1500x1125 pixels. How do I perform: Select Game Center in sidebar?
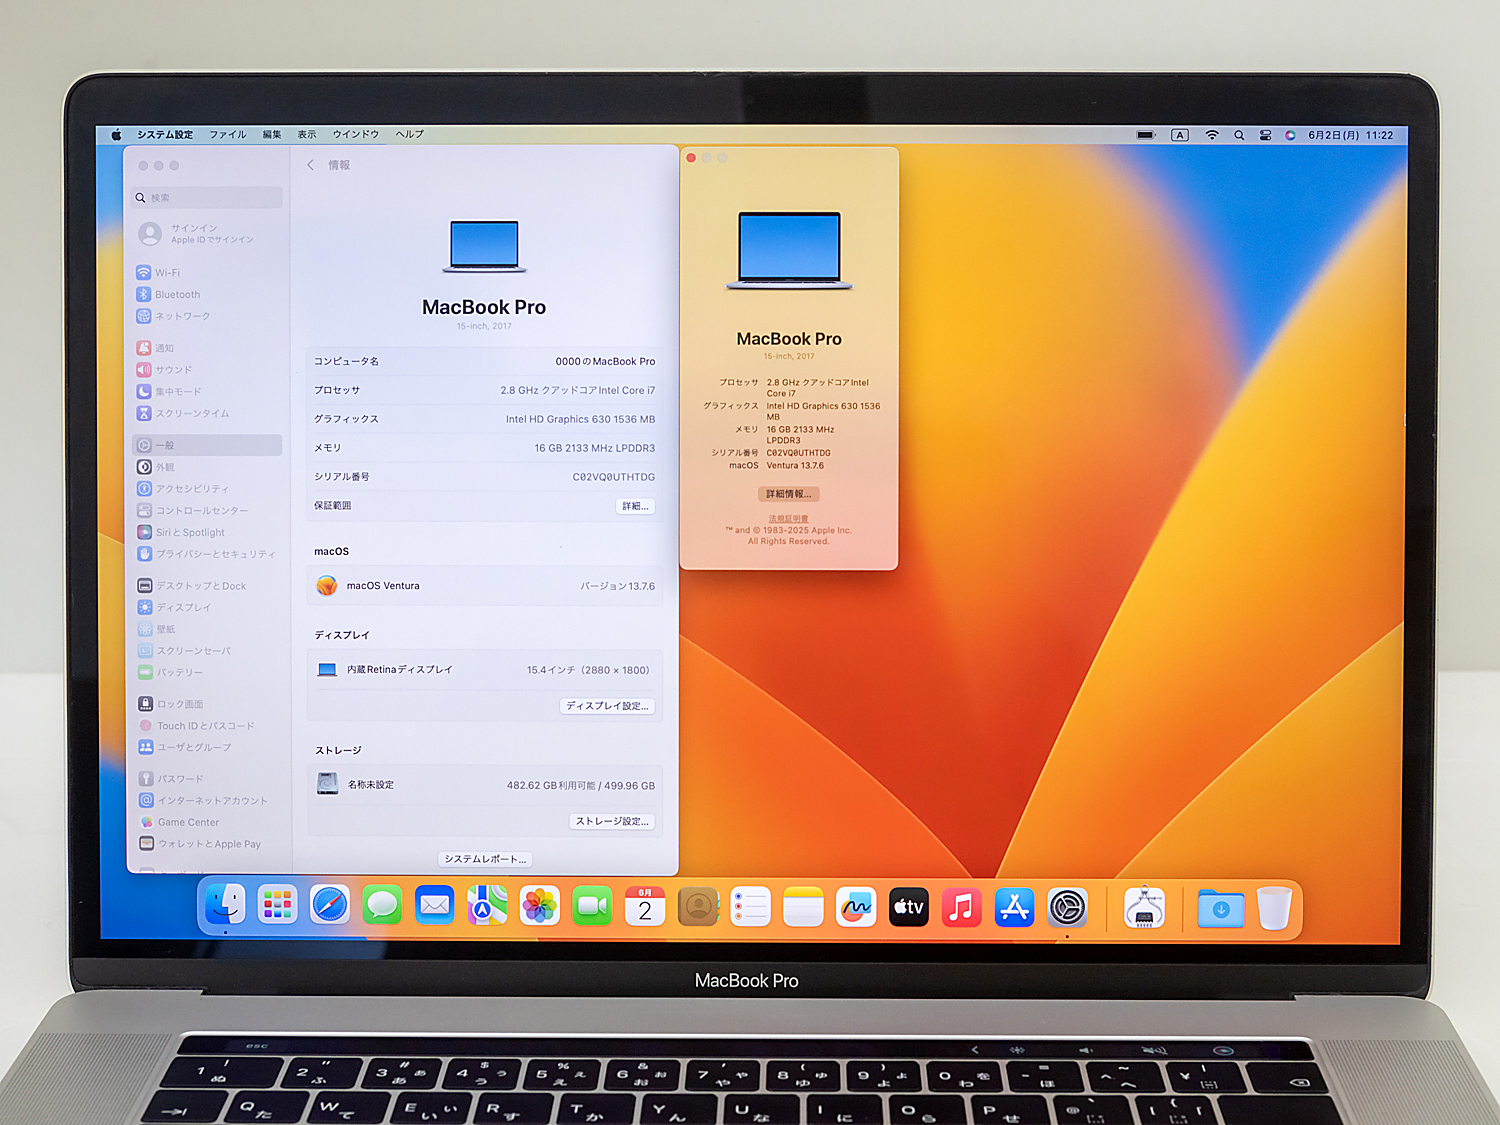click(x=208, y=822)
